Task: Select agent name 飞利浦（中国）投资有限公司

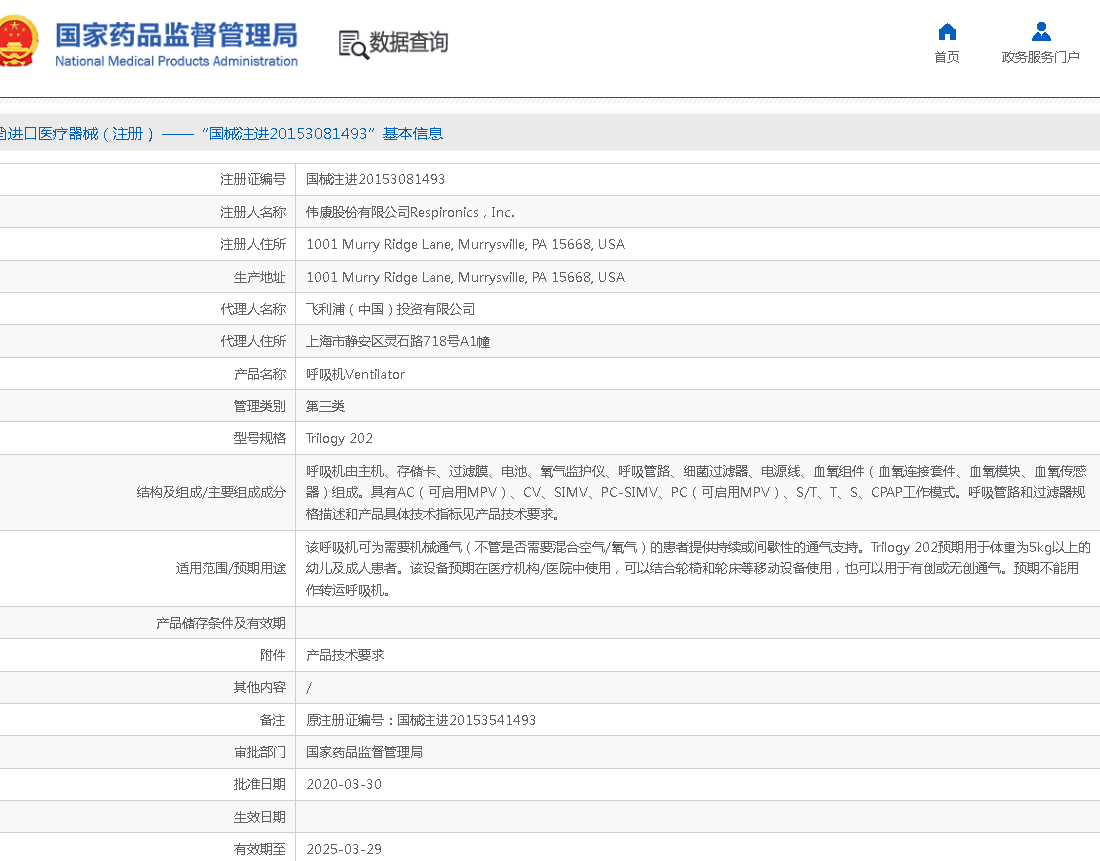Action: tap(390, 309)
